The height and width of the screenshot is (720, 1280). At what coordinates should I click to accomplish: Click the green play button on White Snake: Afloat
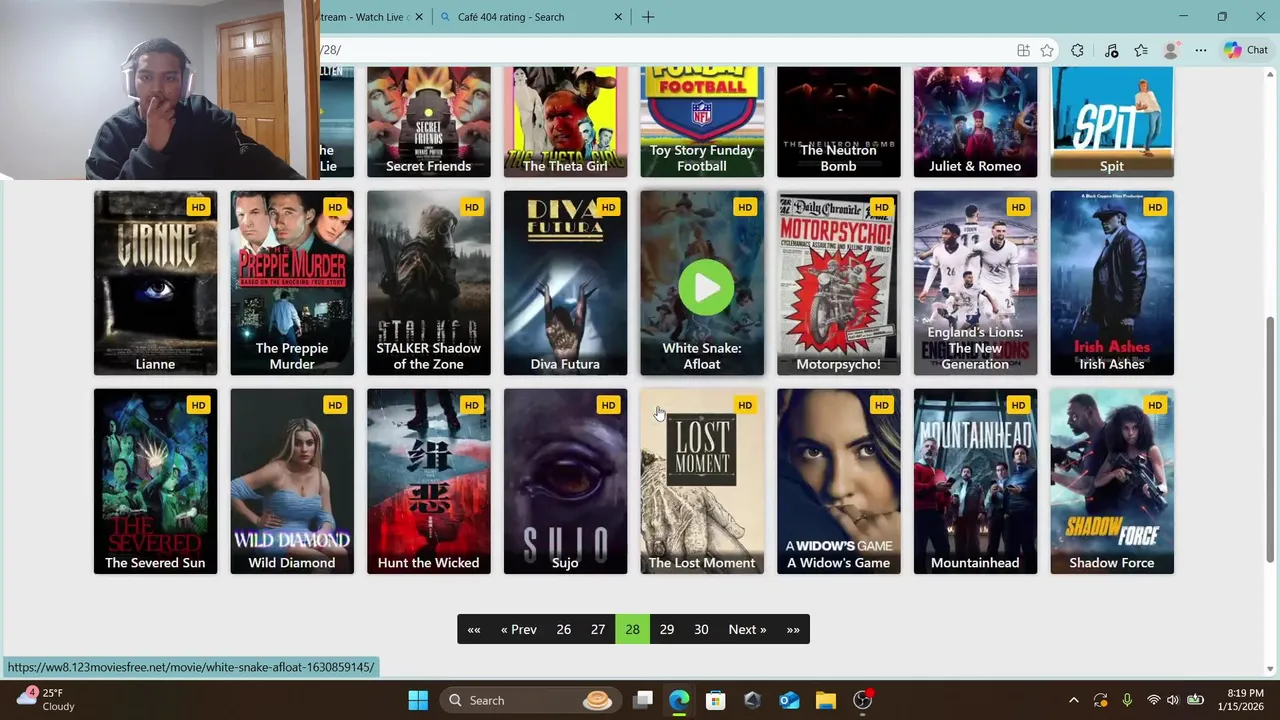(x=706, y=288)
